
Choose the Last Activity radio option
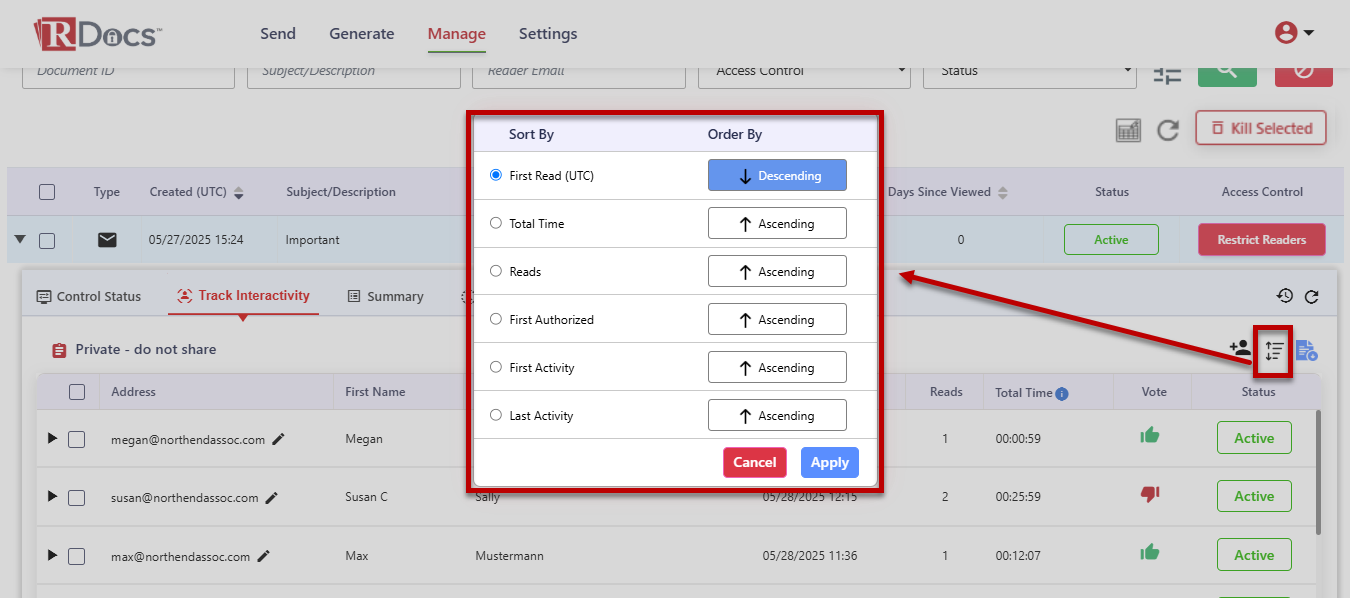click(496, 416)
